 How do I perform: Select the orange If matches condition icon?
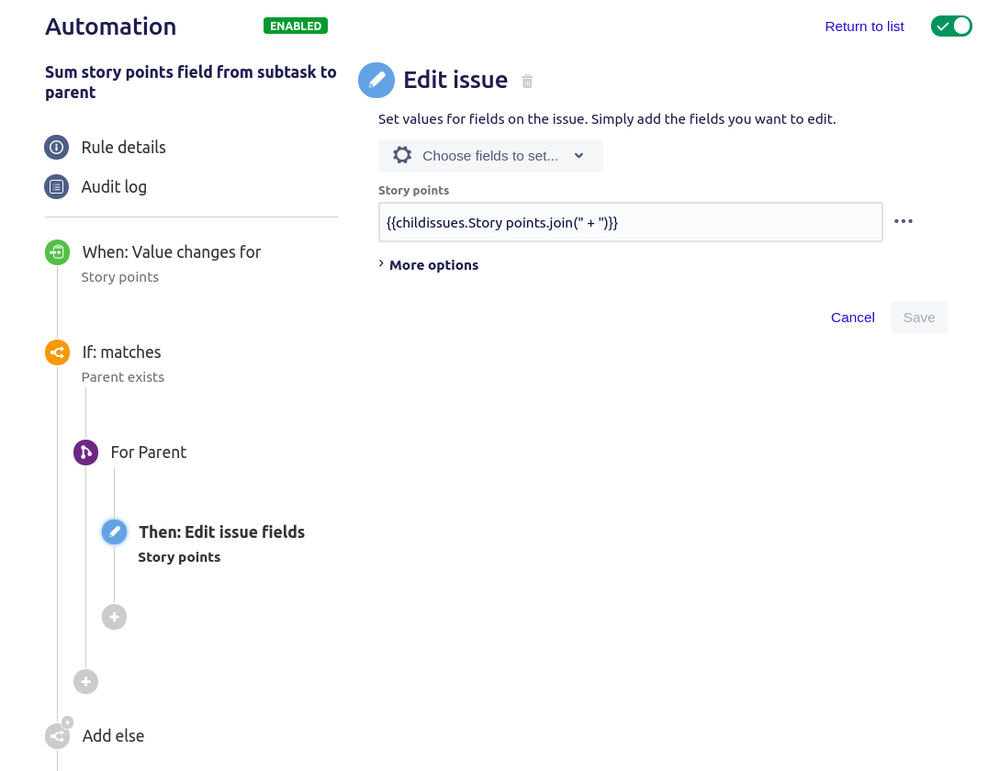[57, 352]
